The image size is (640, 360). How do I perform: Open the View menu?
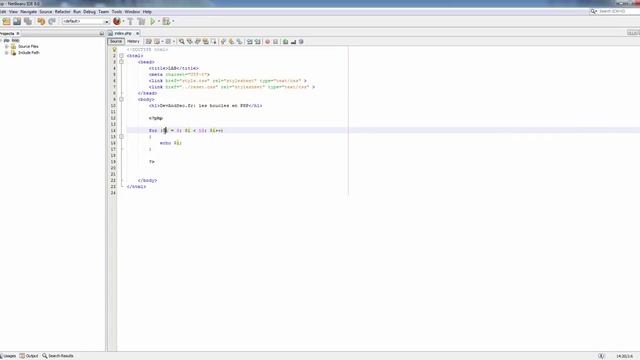pos(13,12)
